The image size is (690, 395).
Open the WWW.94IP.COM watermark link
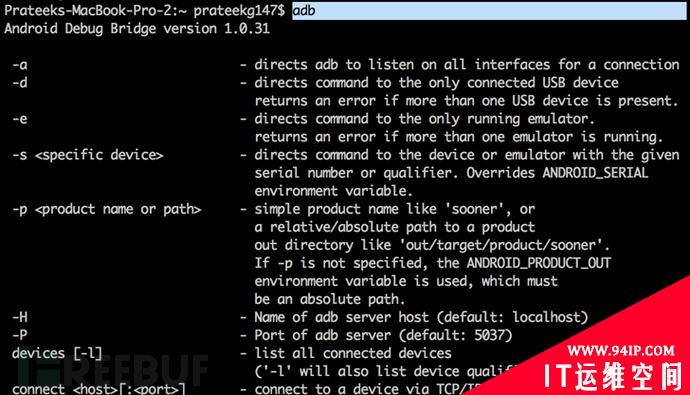coord(621,351)
